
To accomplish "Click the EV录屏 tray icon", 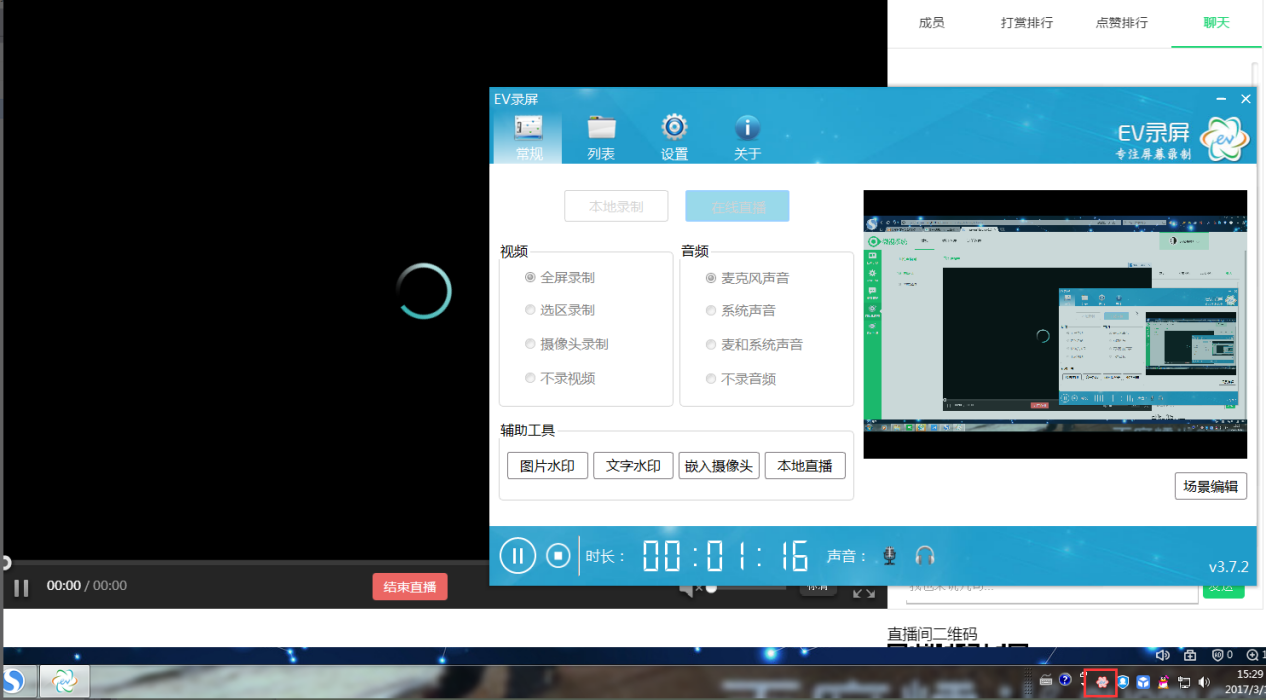I will coord(1101,682).
